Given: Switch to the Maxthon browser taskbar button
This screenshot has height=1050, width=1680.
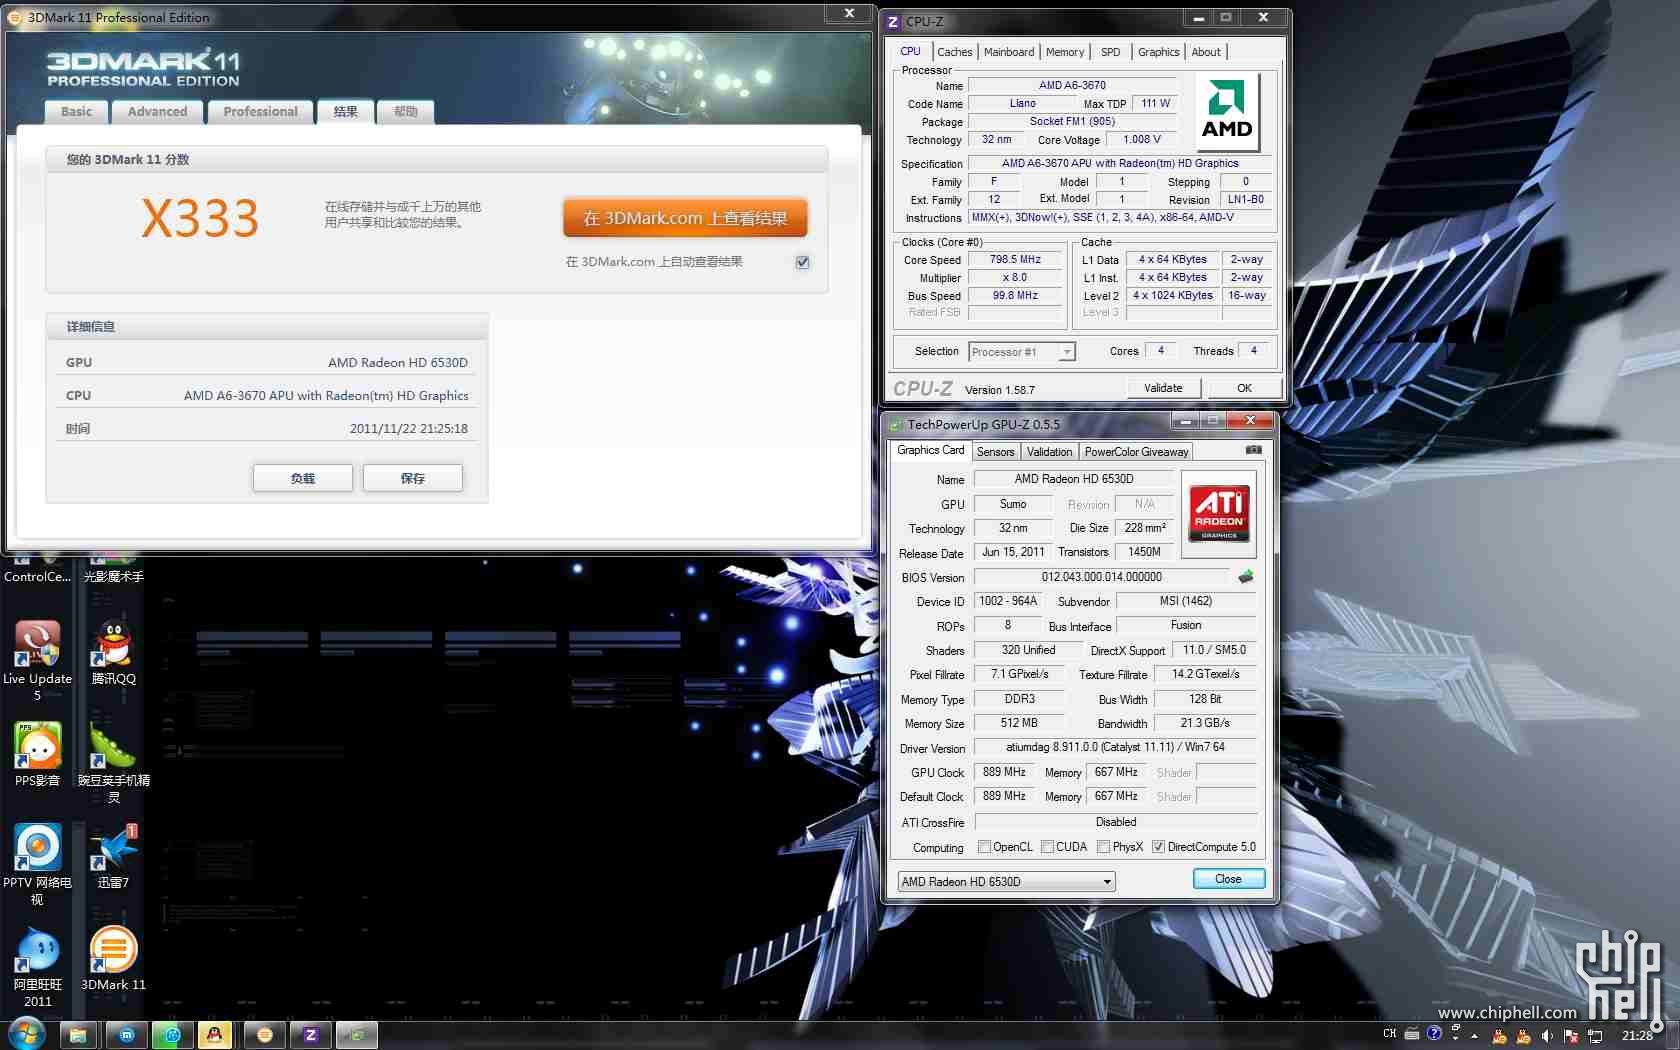Looking at the screenshot, I should (x=127, y=1035).
